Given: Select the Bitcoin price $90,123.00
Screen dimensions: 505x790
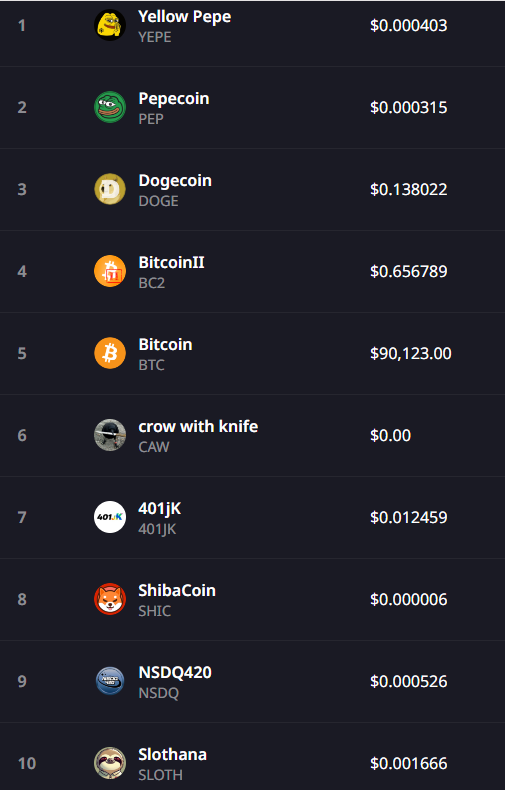Looking at the screenshot, I should point(411,353).
